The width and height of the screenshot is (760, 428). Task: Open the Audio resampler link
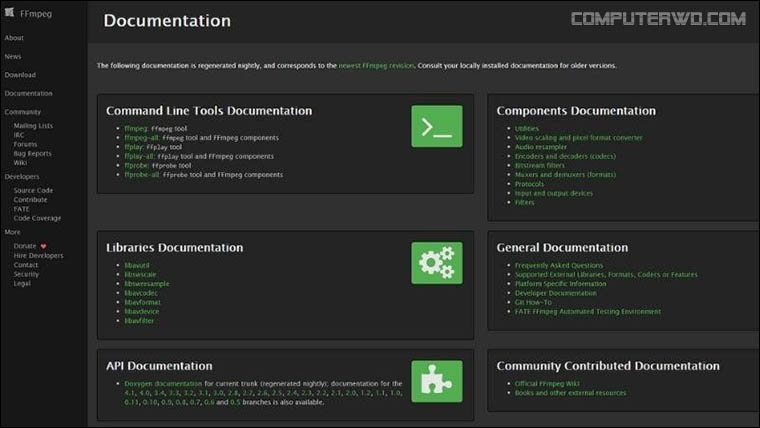(540, 147)
